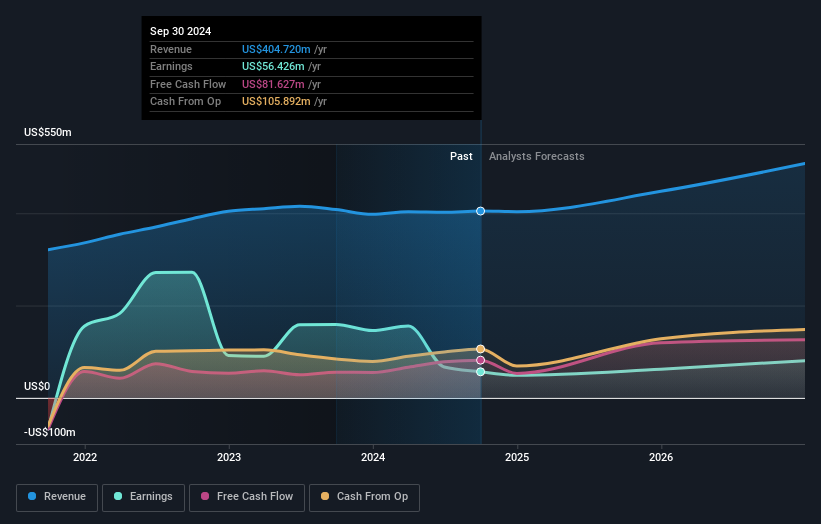The width and height of the screenshot is (821, 524).
Task: Select the 2023 x-axis label
Action: click(x=229, y=457)
